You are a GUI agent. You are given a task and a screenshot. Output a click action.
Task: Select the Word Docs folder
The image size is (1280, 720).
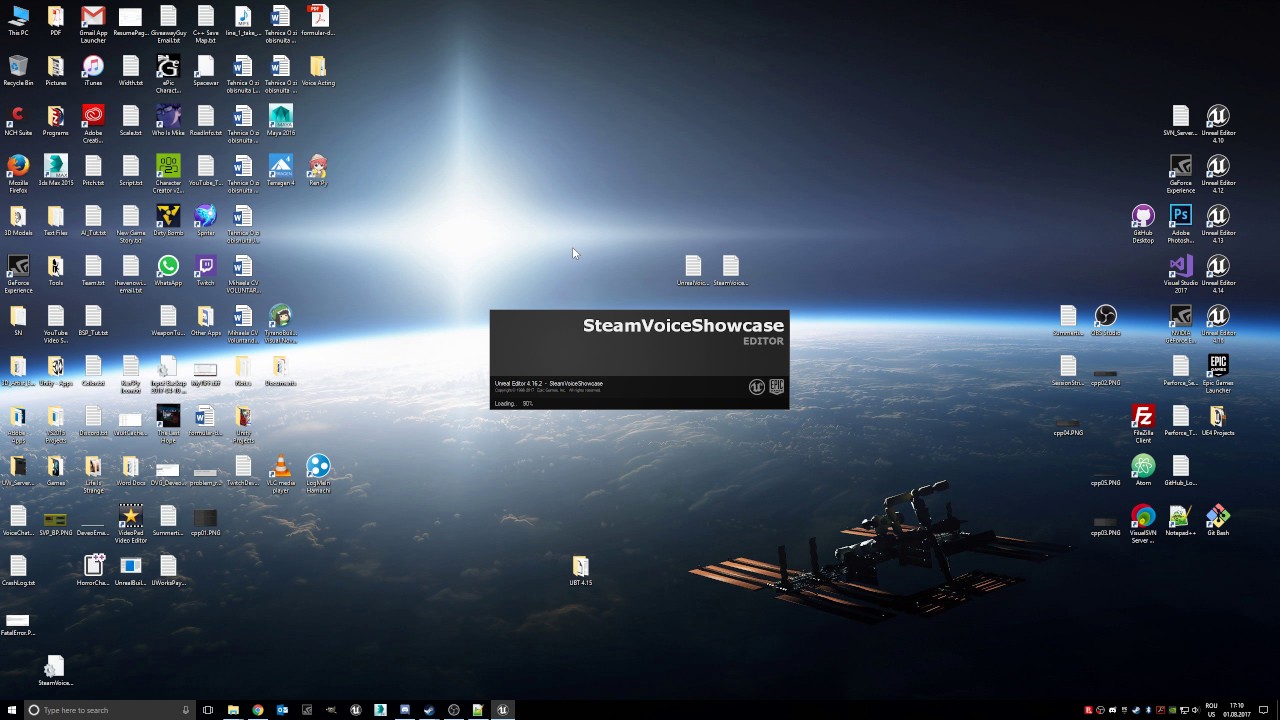[131, 471]
